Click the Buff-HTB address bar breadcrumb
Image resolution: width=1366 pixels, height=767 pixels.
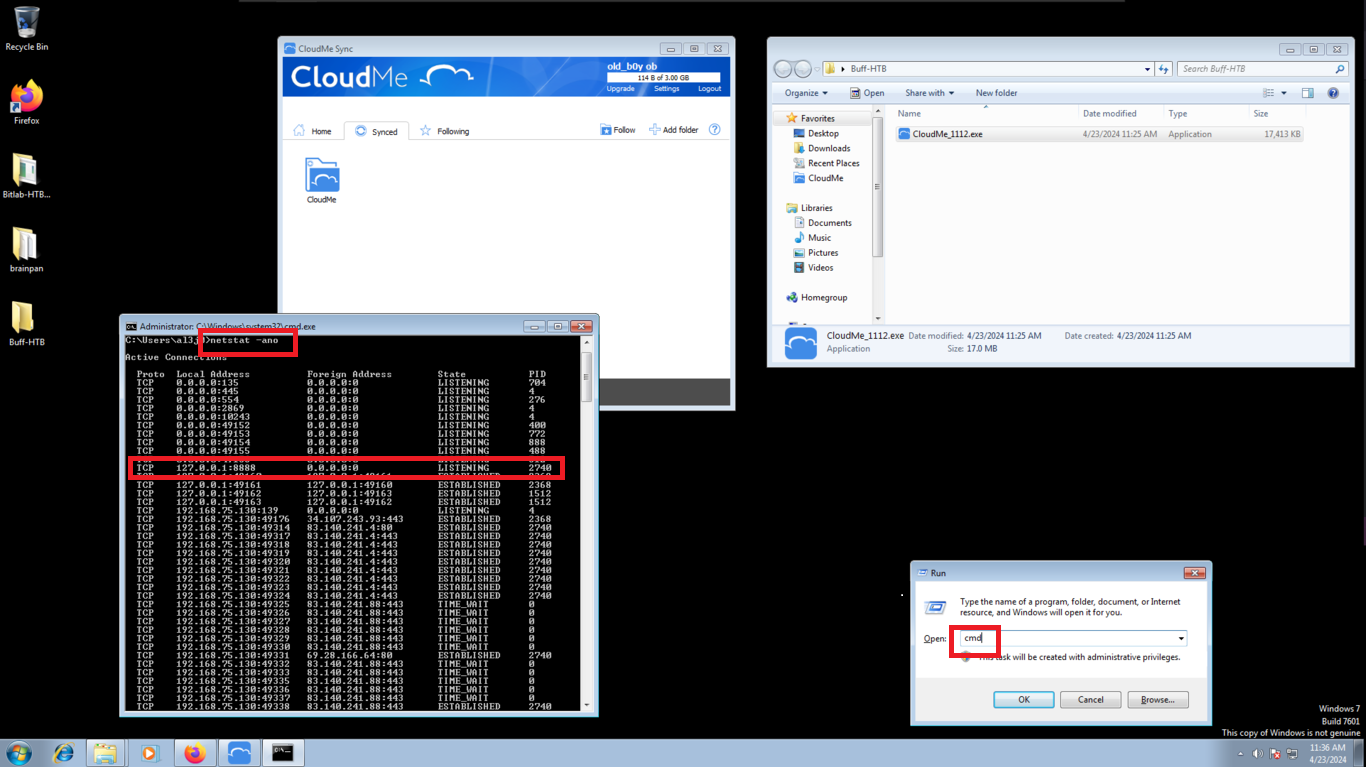(868, 69)
